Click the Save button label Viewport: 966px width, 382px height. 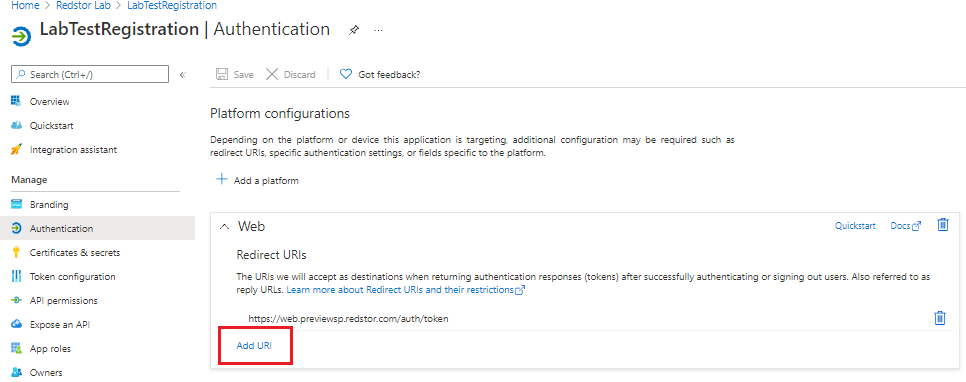[243, 75]
